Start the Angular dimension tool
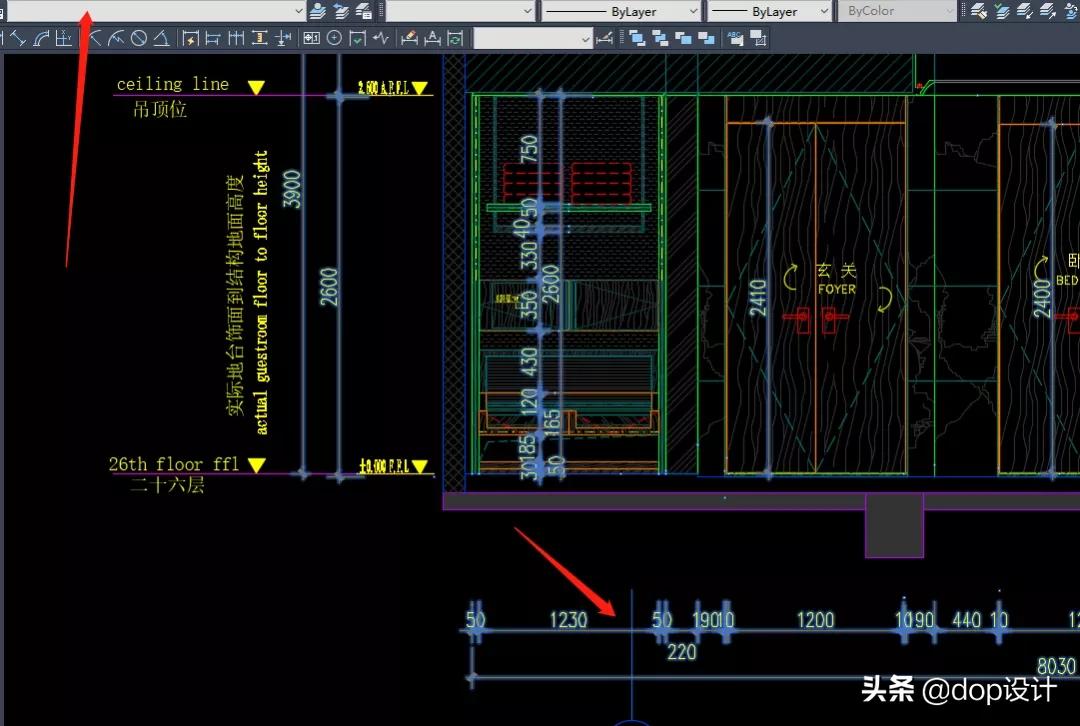 161,39
